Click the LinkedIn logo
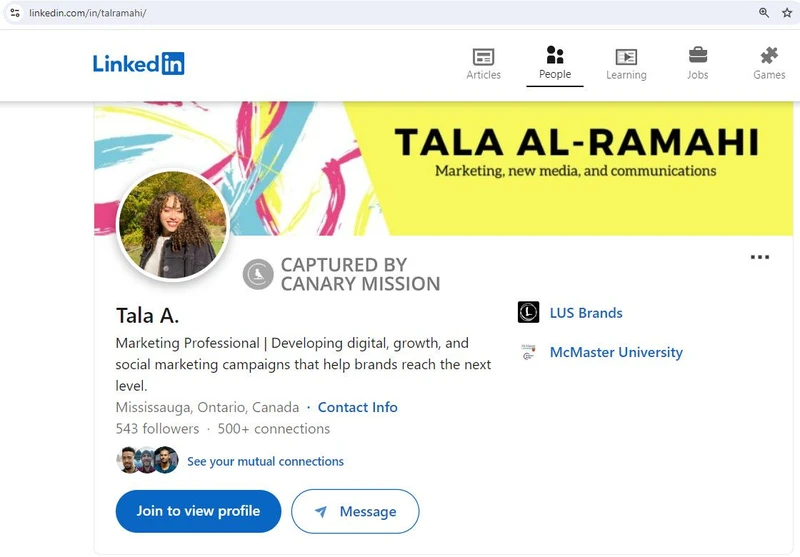Screen dimensions: 800x557 tap(138, 64)
